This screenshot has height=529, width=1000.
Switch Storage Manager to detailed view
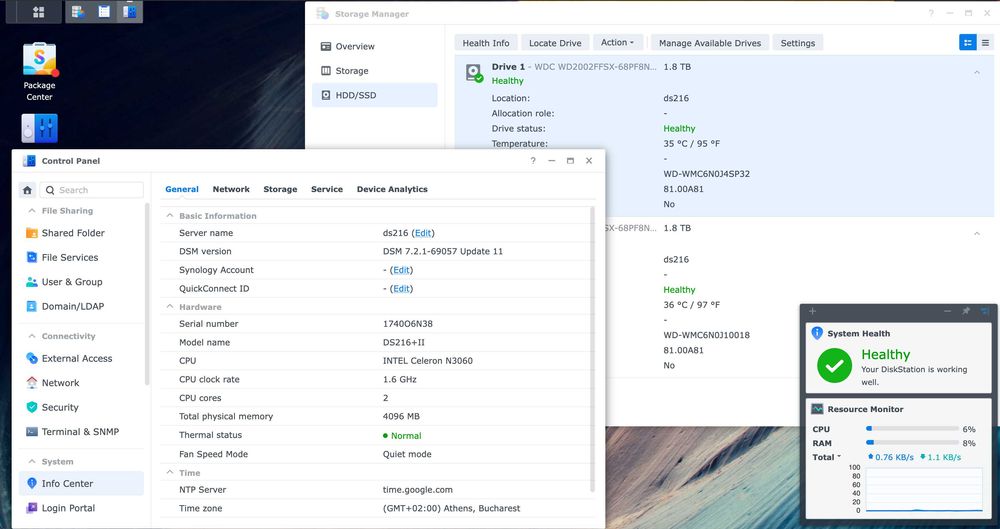(967, 43)
